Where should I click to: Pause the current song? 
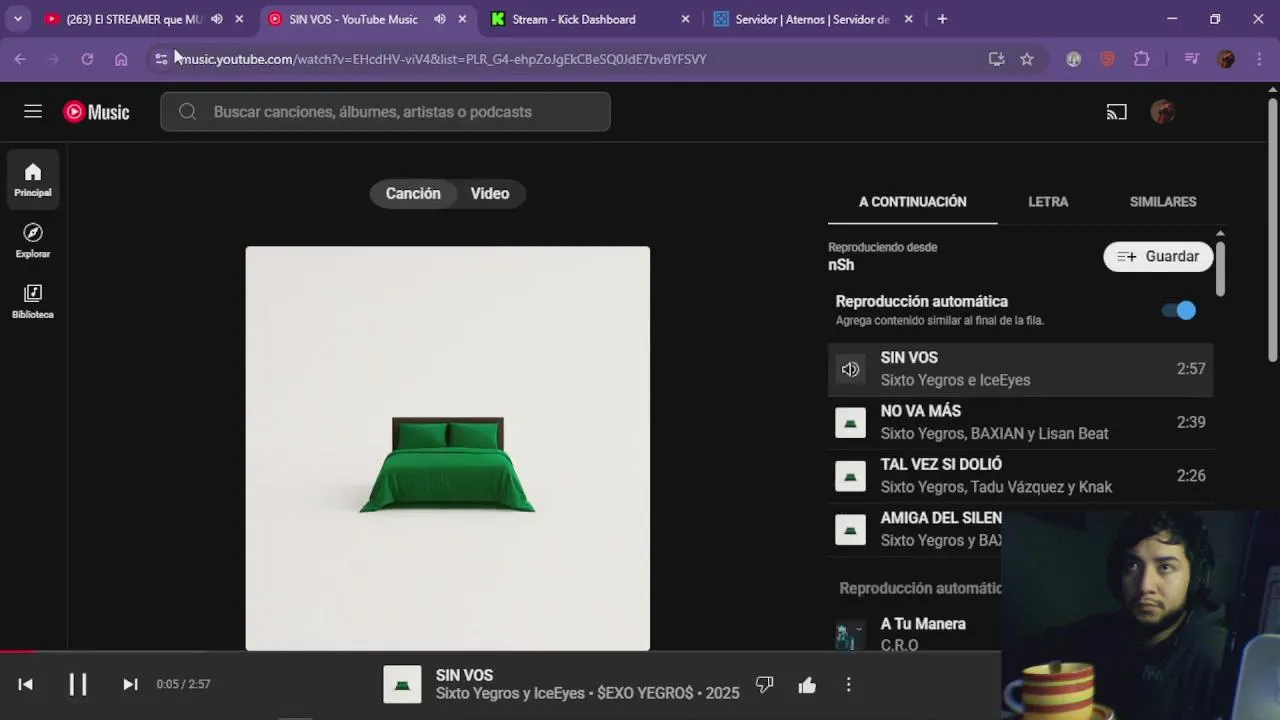78,684
